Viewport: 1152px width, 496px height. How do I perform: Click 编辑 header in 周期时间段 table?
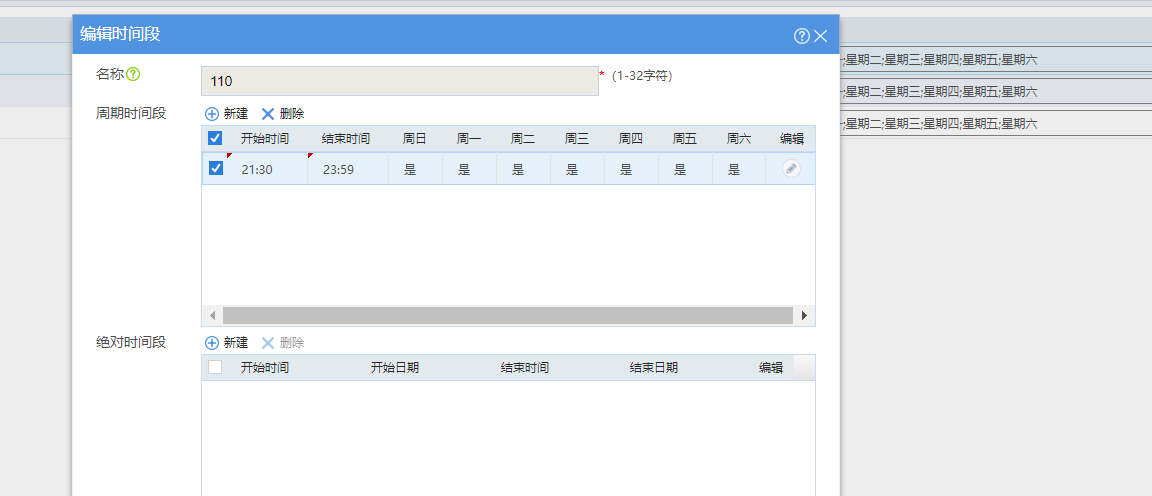(792, 138)
